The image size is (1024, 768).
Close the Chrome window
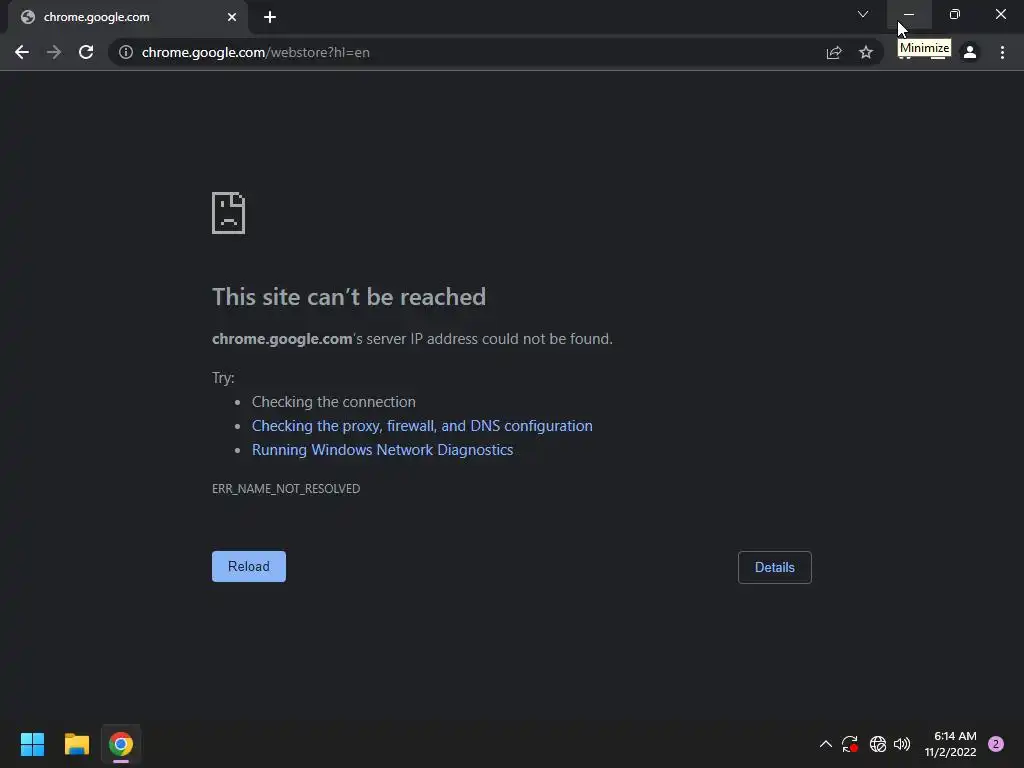(x=1000, y=14)
